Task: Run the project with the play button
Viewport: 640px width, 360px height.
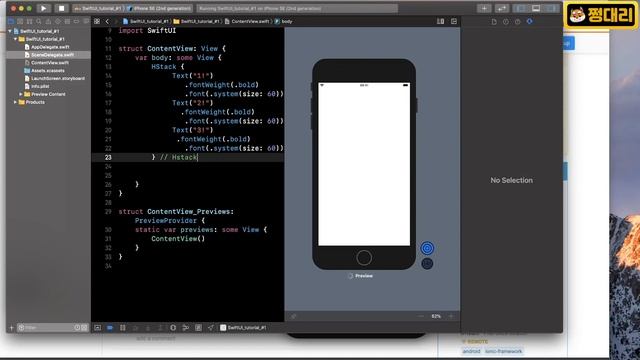Action: (x=44, y=8)
